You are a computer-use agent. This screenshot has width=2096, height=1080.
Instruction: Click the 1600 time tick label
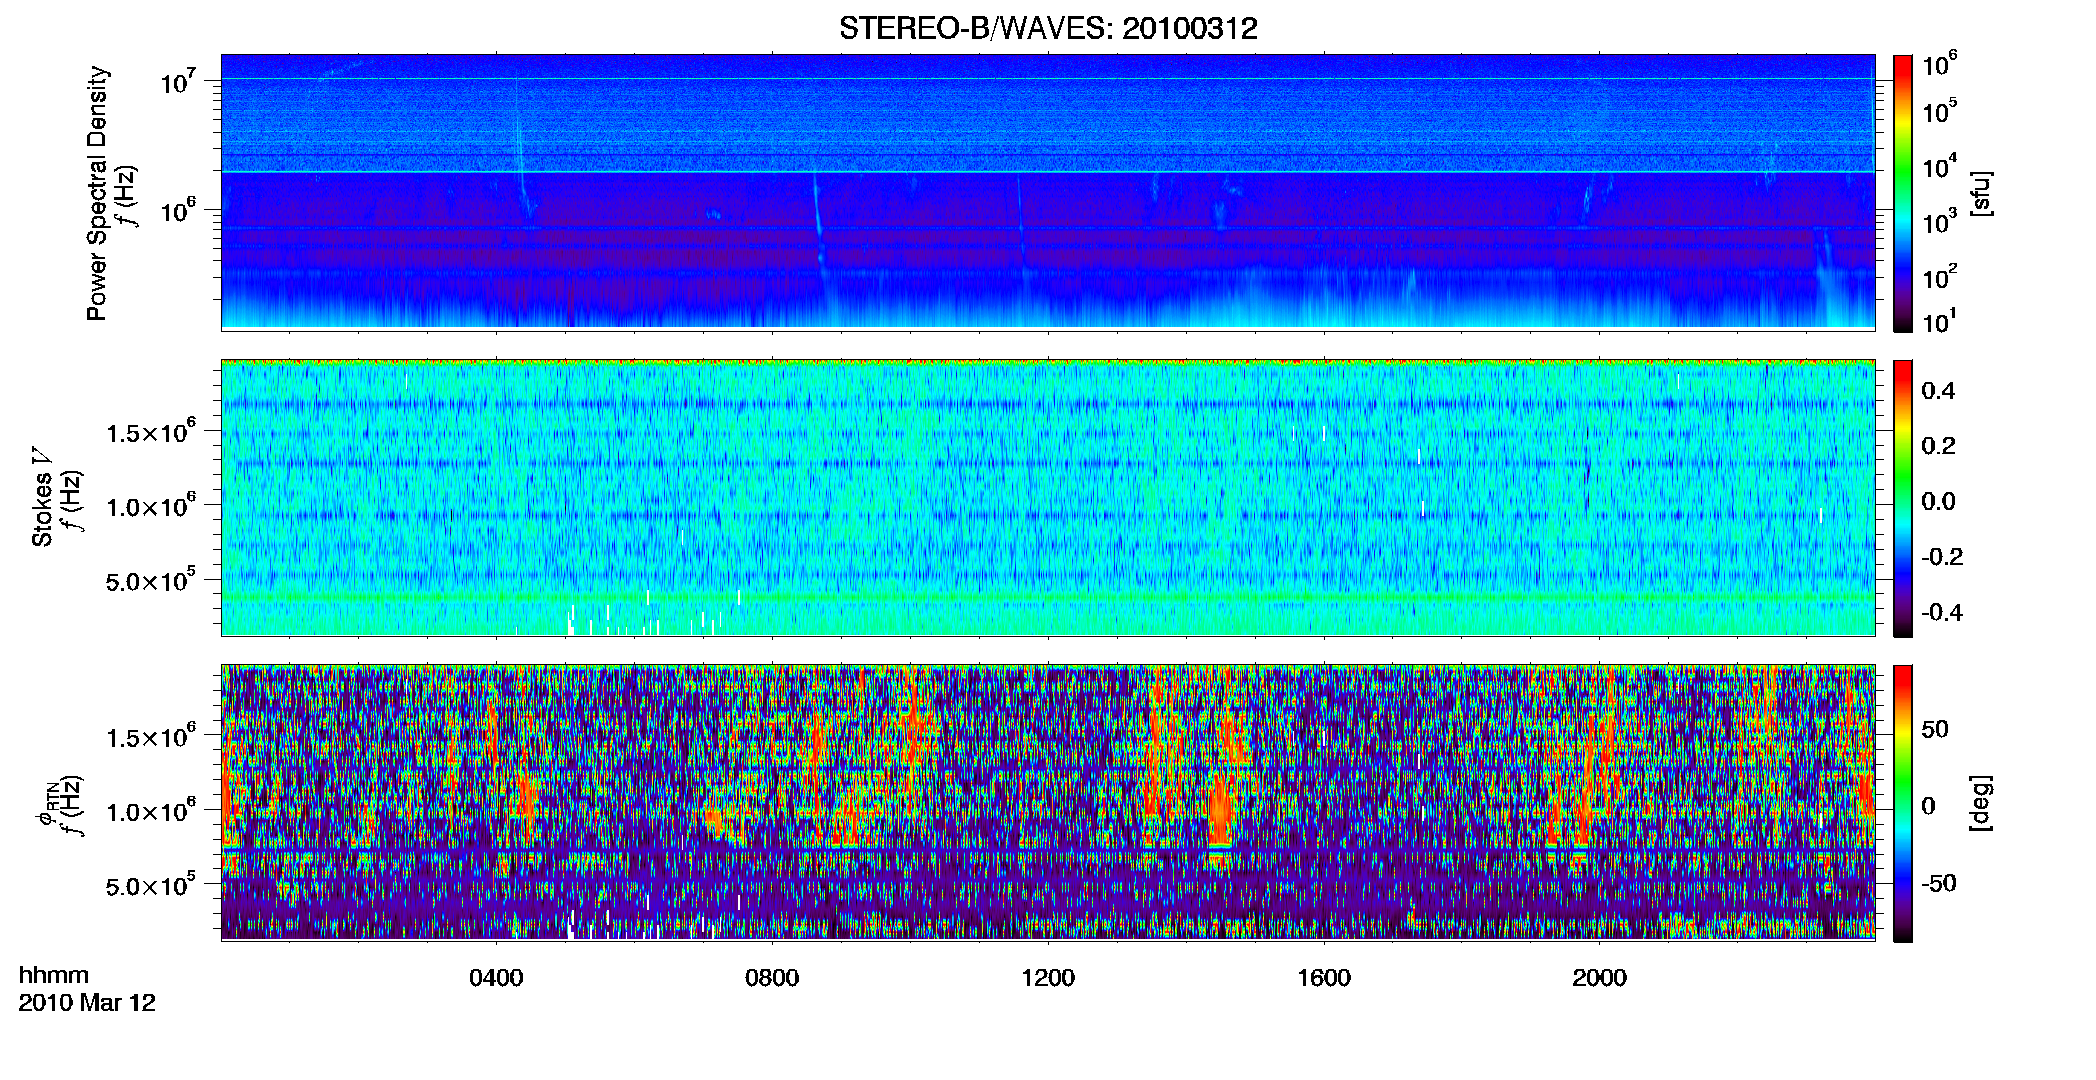[x=1324, y=978]
